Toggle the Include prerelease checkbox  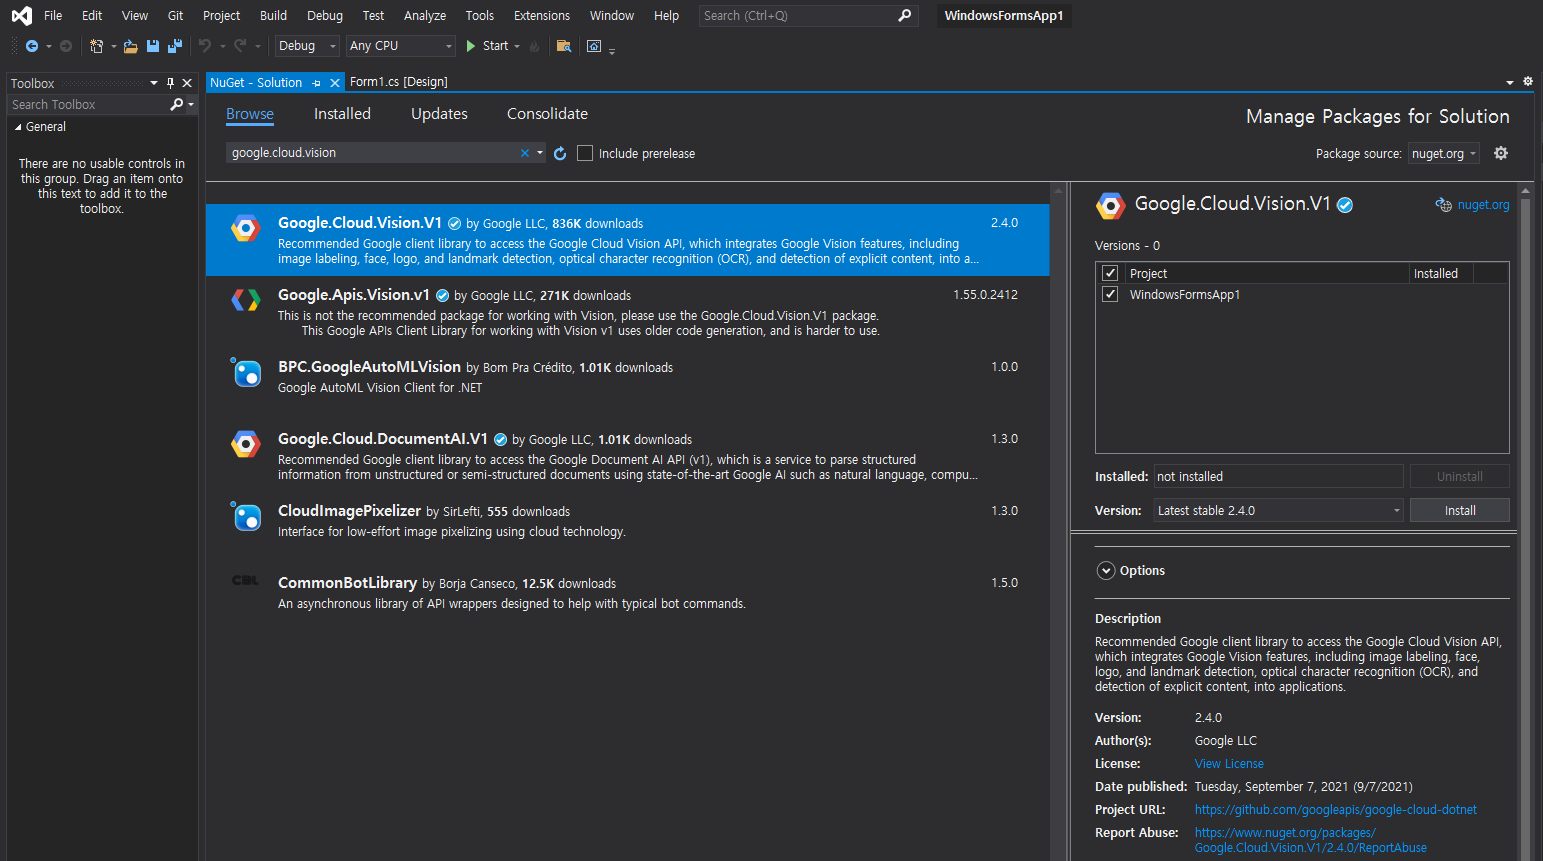pos(585,153)
